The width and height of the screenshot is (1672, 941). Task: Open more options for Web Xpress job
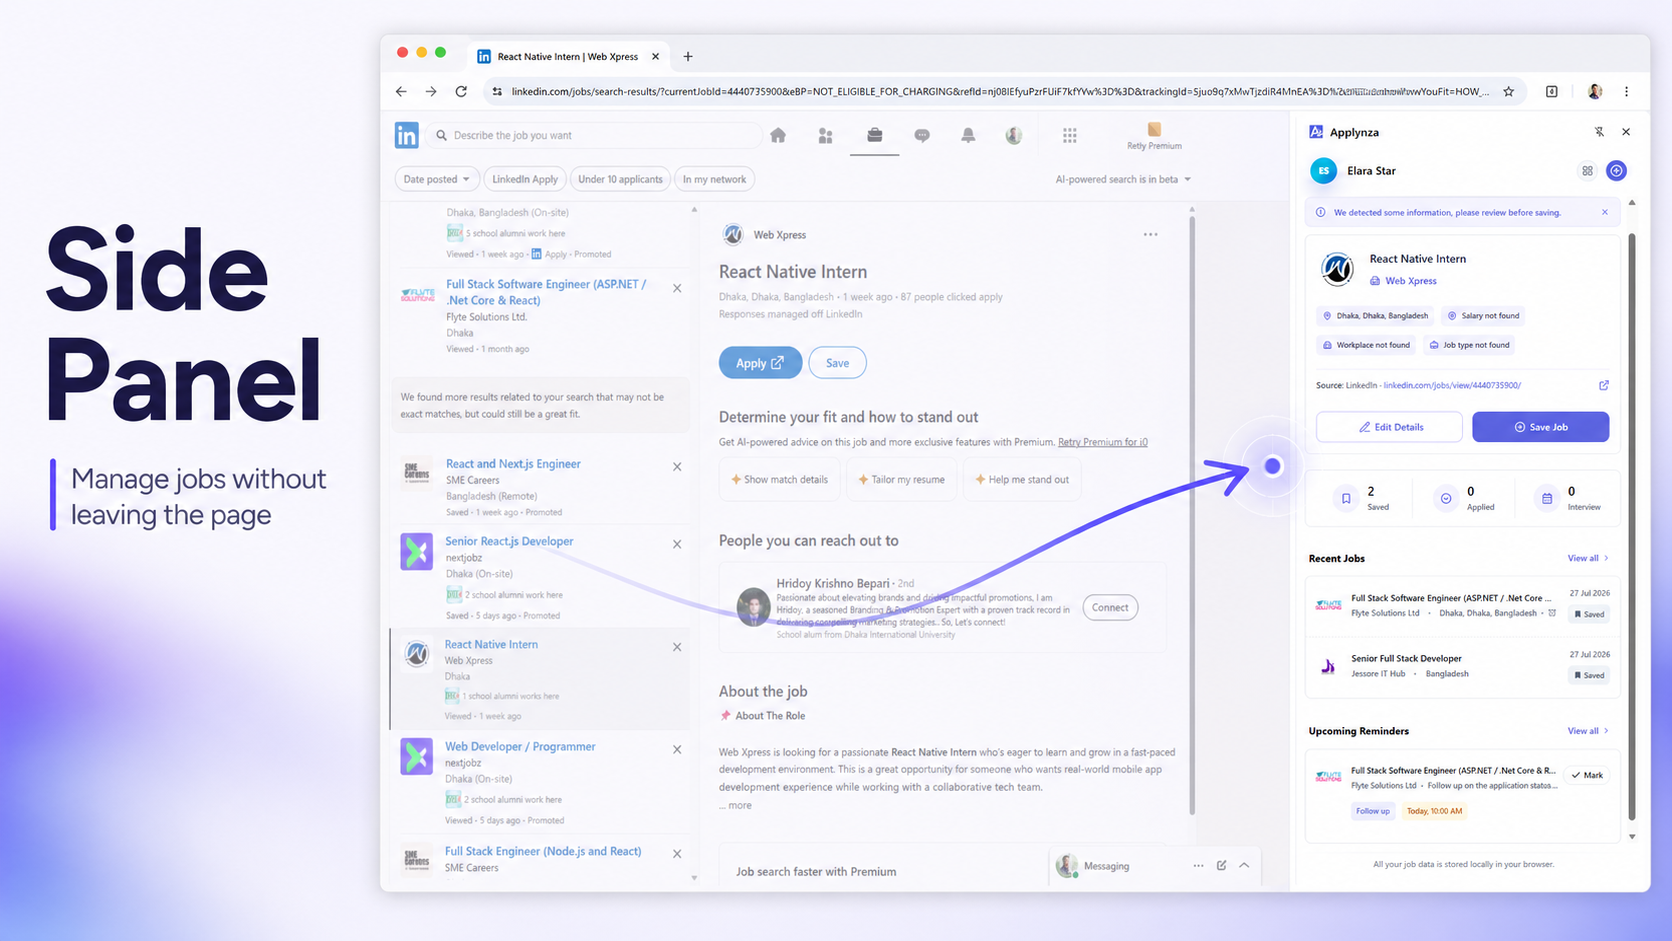(x=1151, y=235)
